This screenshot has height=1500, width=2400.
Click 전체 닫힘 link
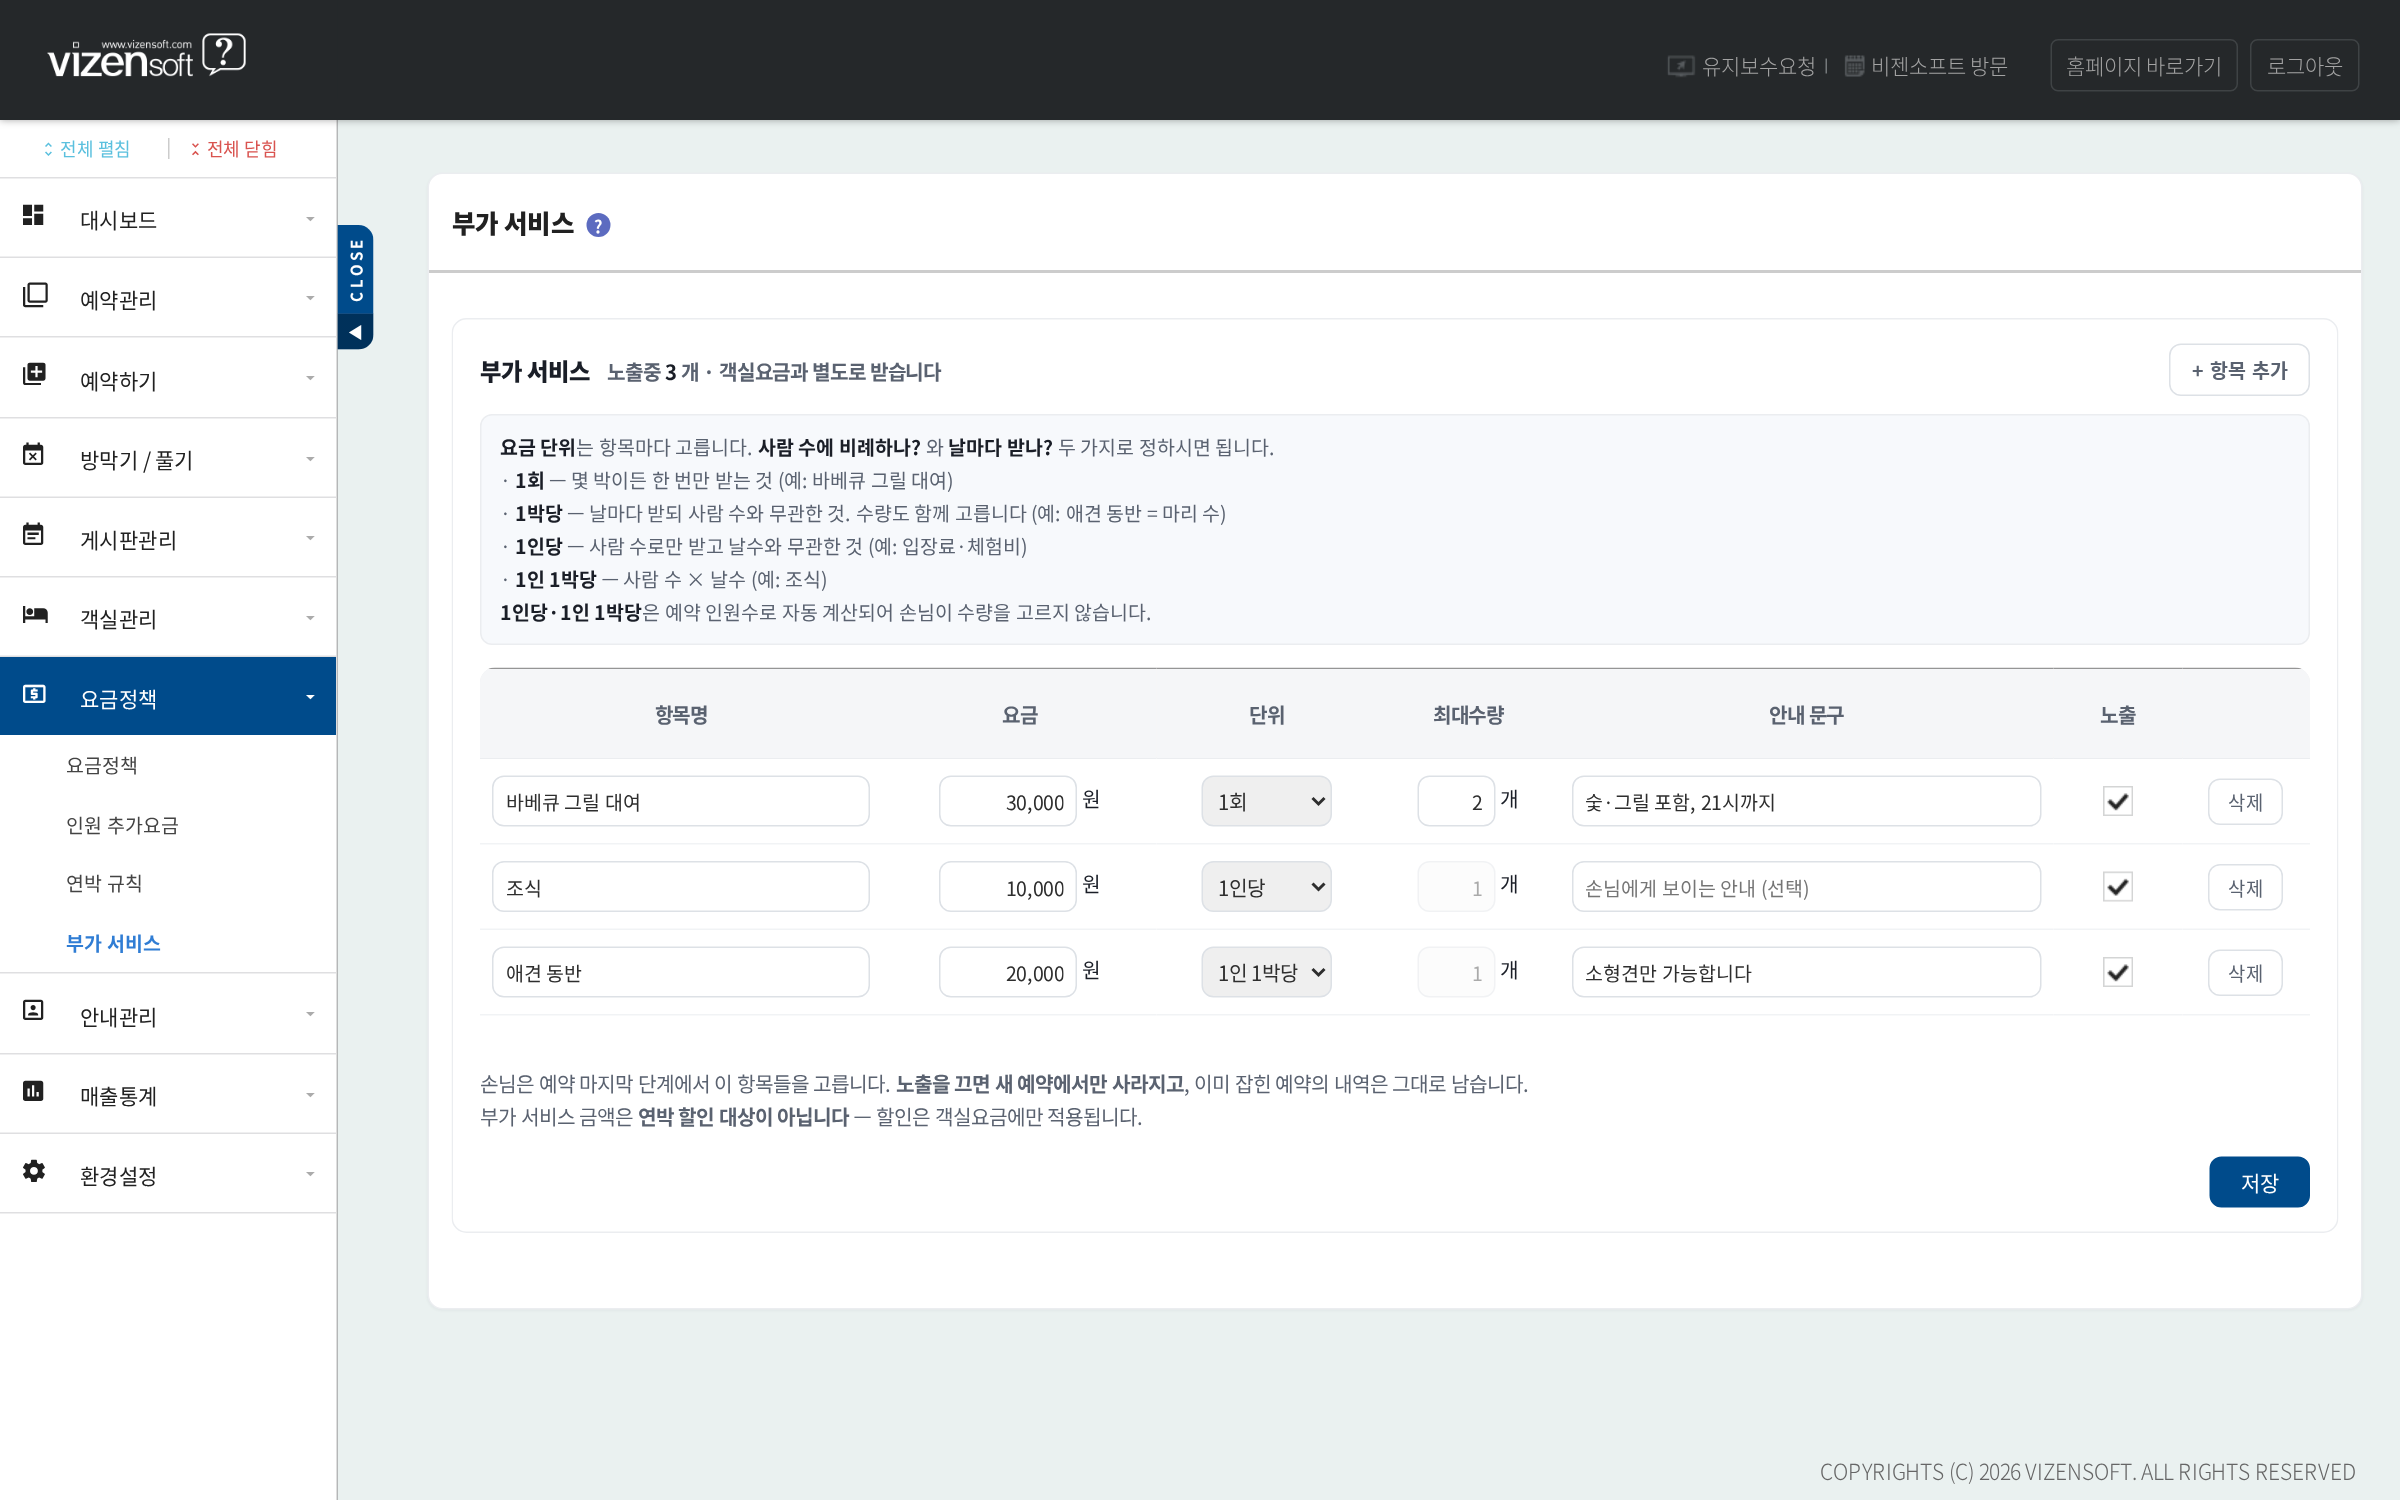pyautogui.click(x=234, y=149)
